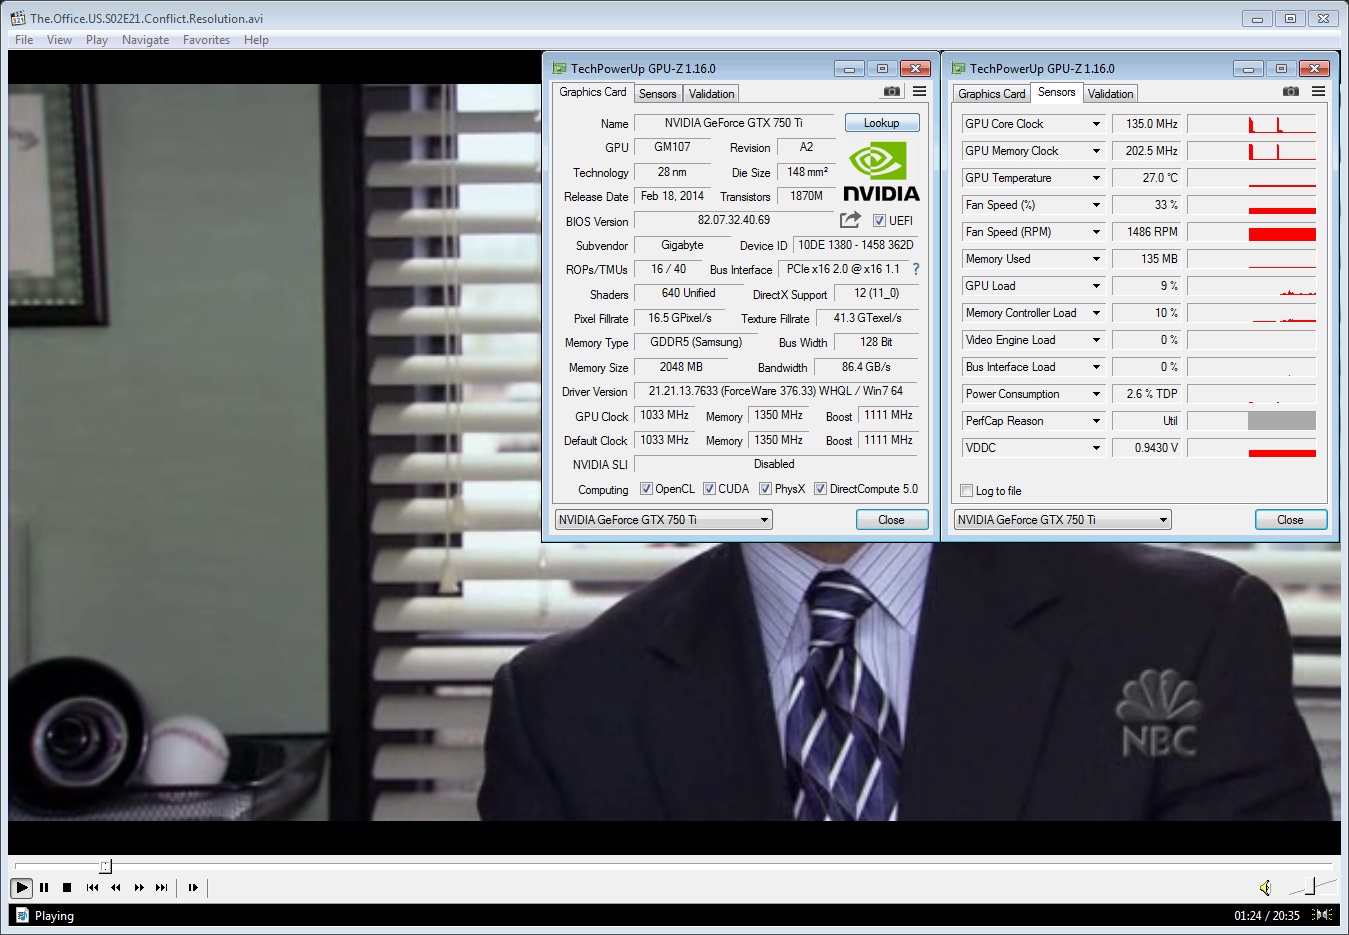Click the playback time 01:24 / 20:35

1267,915
